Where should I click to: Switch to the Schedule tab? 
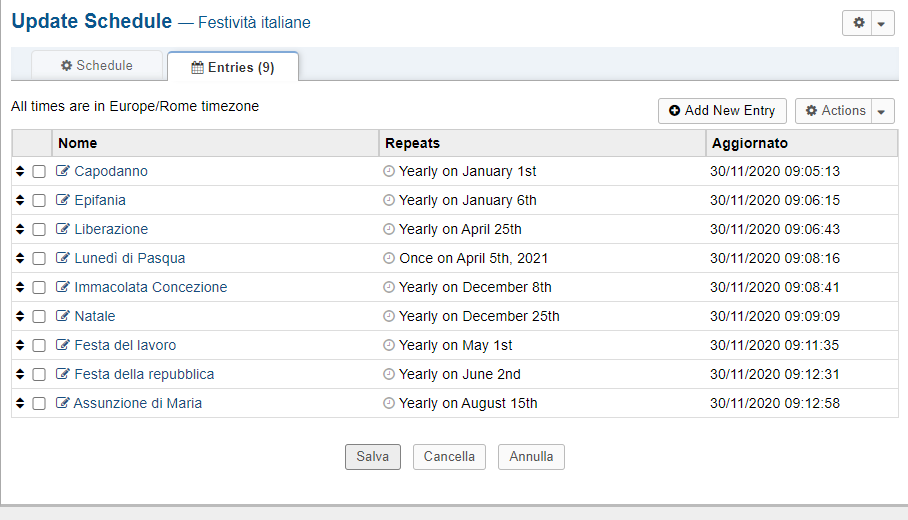(97, 66)
